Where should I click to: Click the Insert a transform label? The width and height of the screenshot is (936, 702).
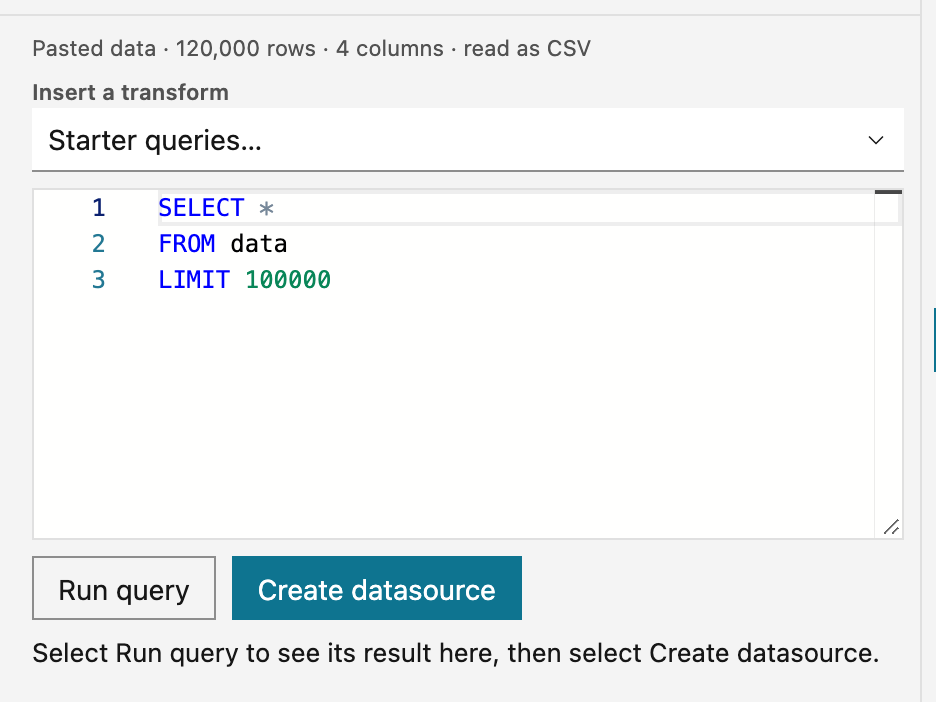tap(130, 93)
